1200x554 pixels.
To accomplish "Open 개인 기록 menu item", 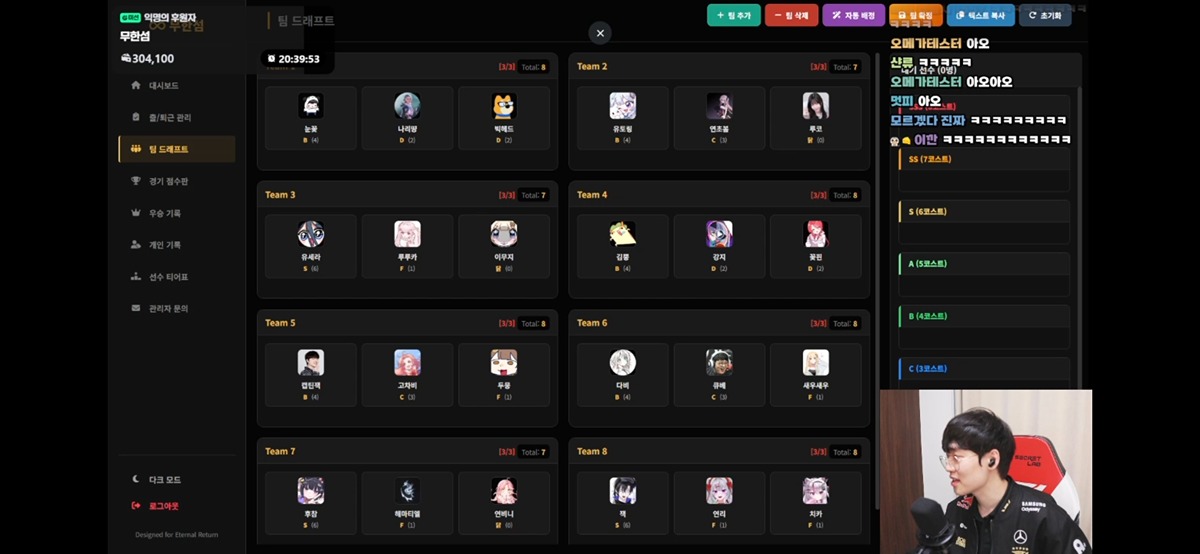I will [164, 245].
